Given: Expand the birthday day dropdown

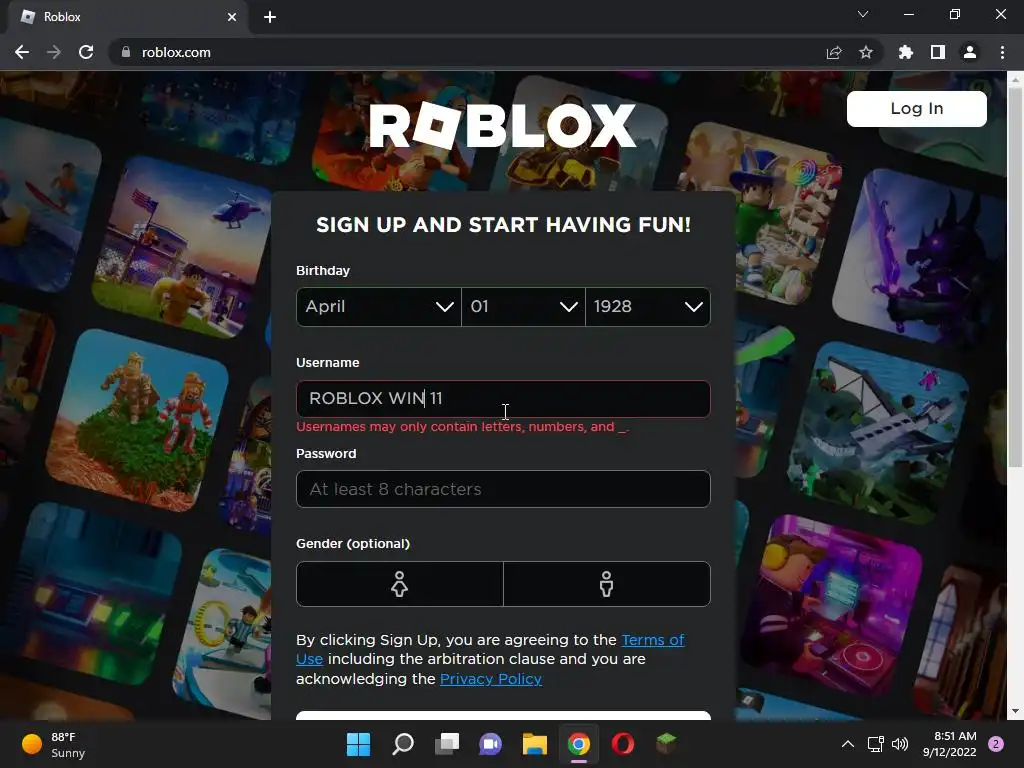Looking at the screenshot, I should [x=523, y=306].
